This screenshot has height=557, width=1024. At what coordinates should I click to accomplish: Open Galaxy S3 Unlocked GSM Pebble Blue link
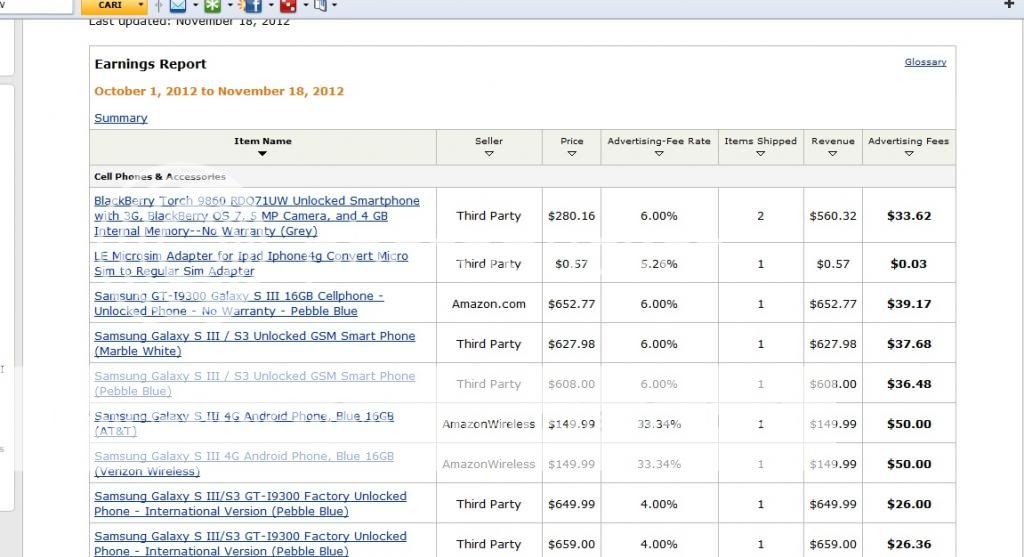255,383
